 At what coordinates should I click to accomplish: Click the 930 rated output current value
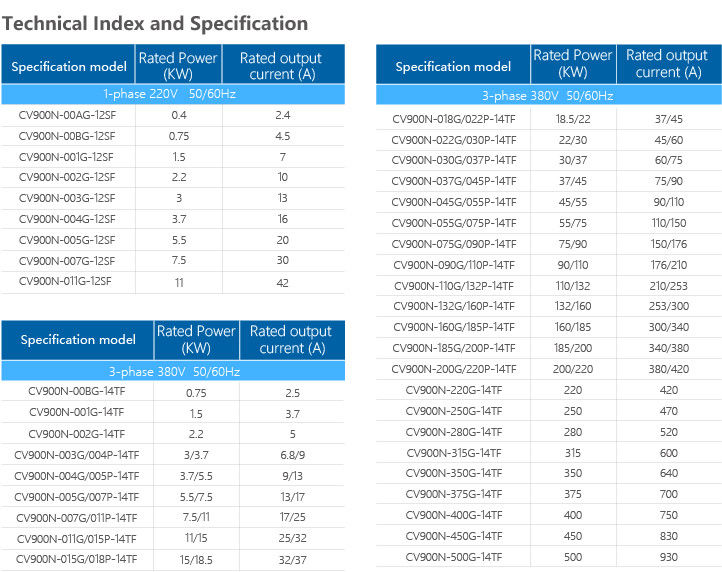pos(669,556)
